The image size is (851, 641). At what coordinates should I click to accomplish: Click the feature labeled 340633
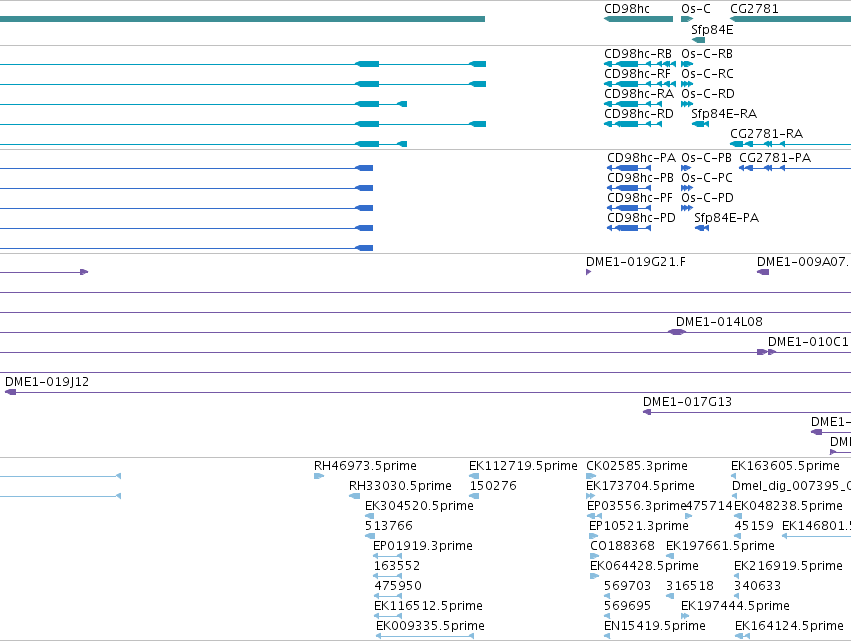click(757, 586)
